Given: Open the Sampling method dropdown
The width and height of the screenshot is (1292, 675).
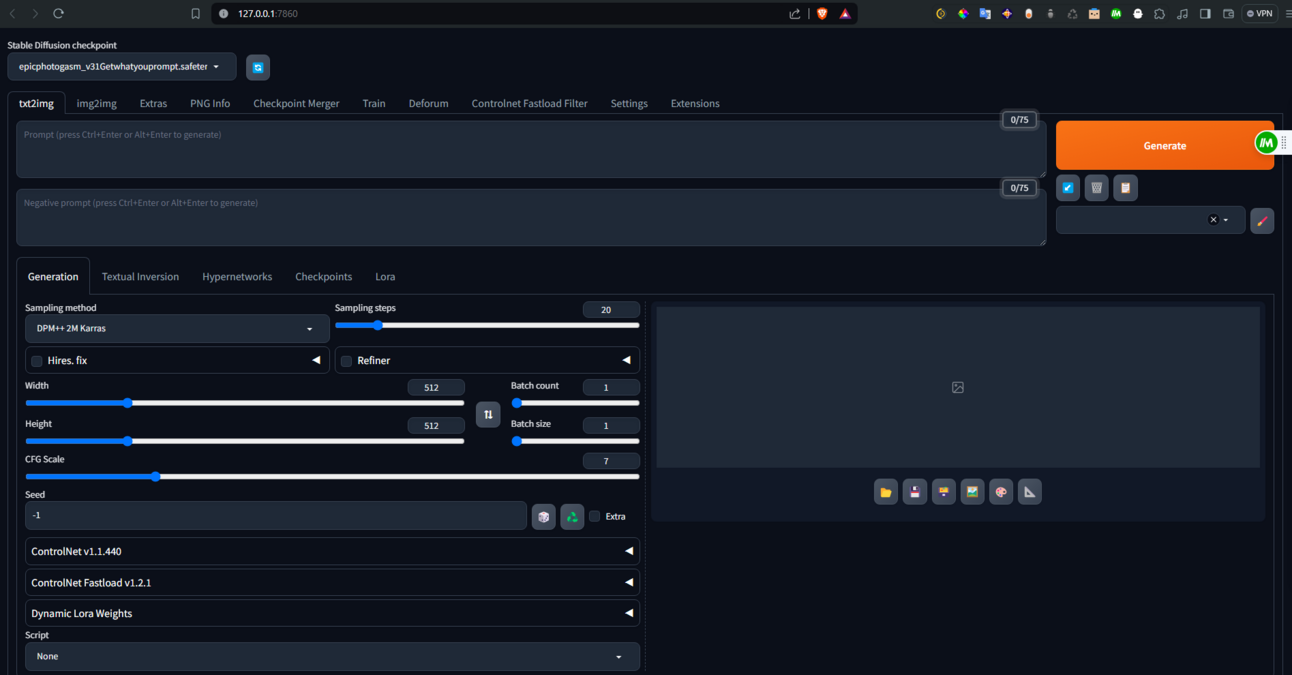Looking at the screenshot, I should click(x=177, y=329).
